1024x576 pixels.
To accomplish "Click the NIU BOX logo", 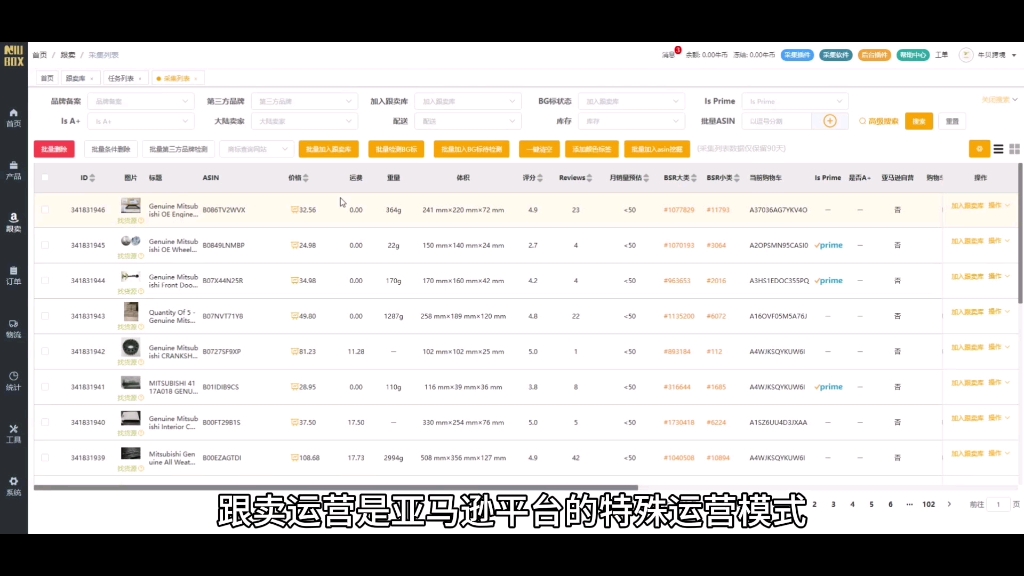I will 13,56.
